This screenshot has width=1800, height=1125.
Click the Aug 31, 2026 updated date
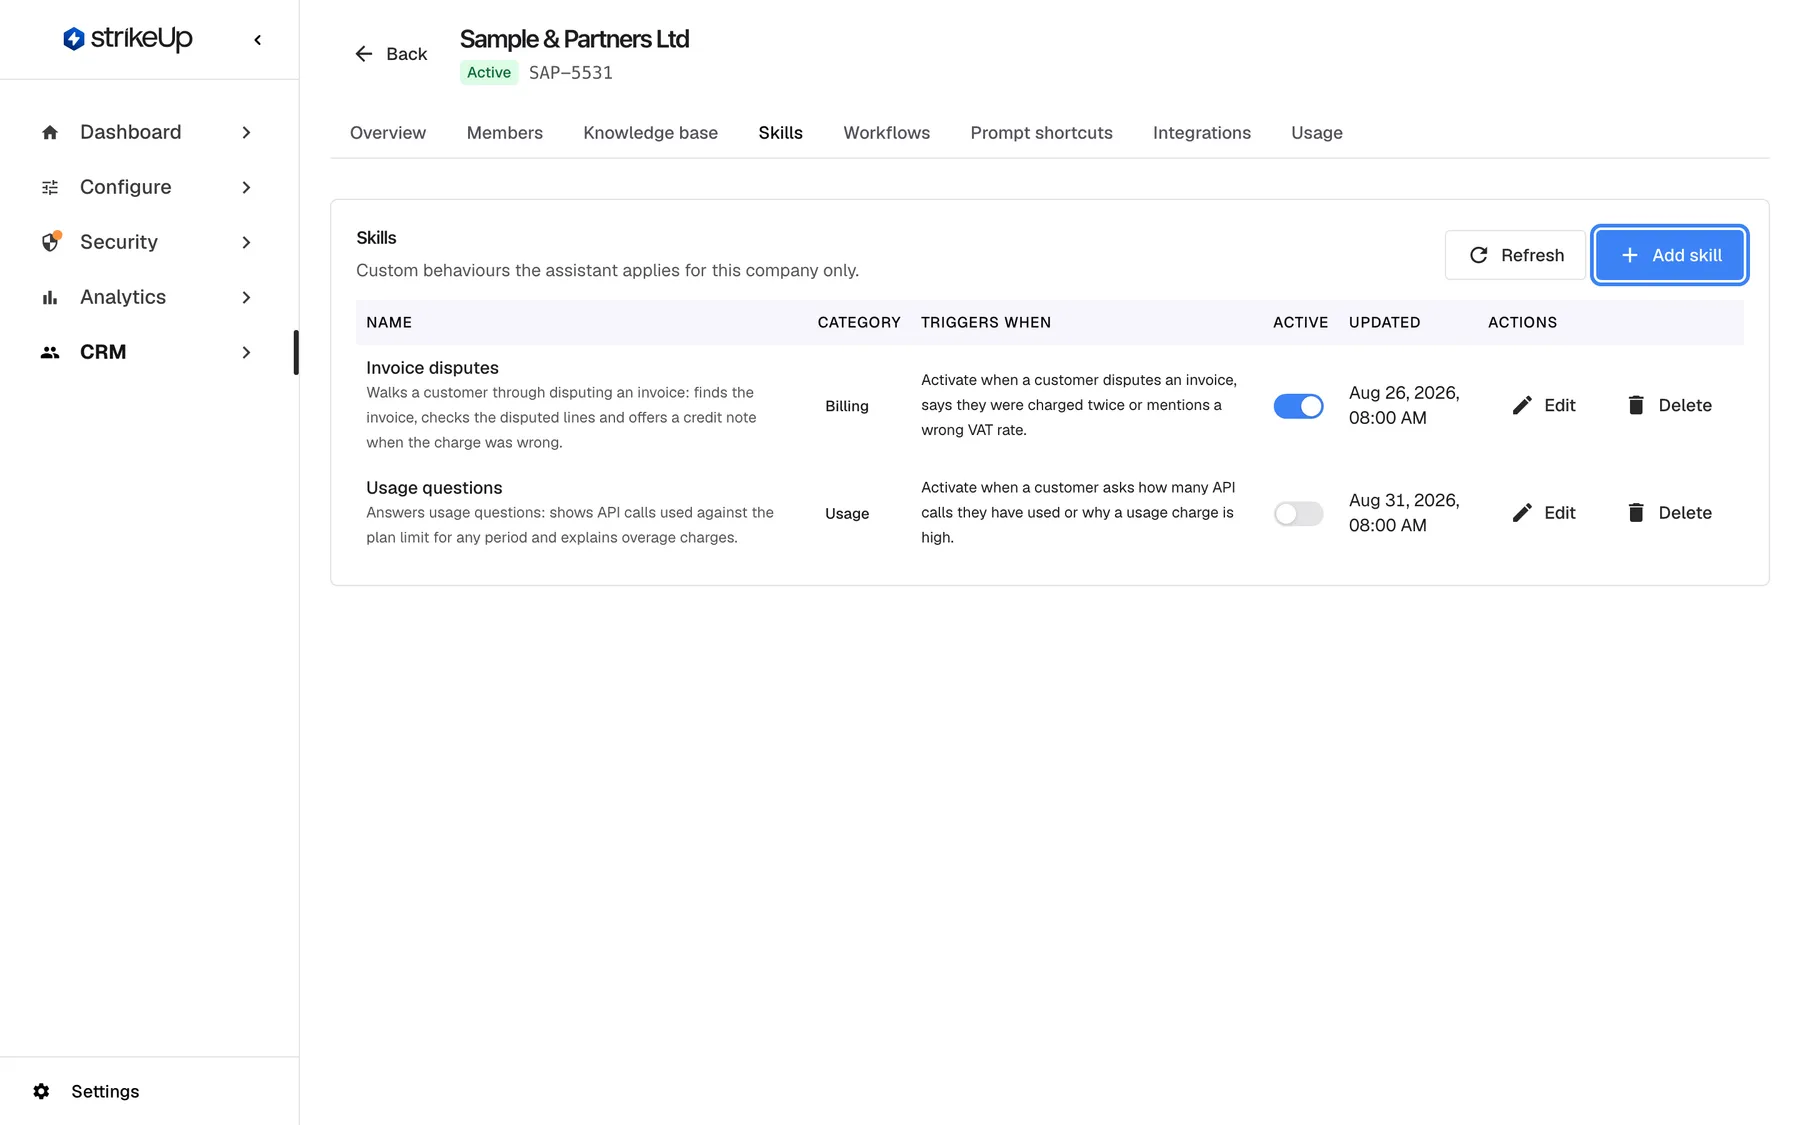pos(1404,513)
